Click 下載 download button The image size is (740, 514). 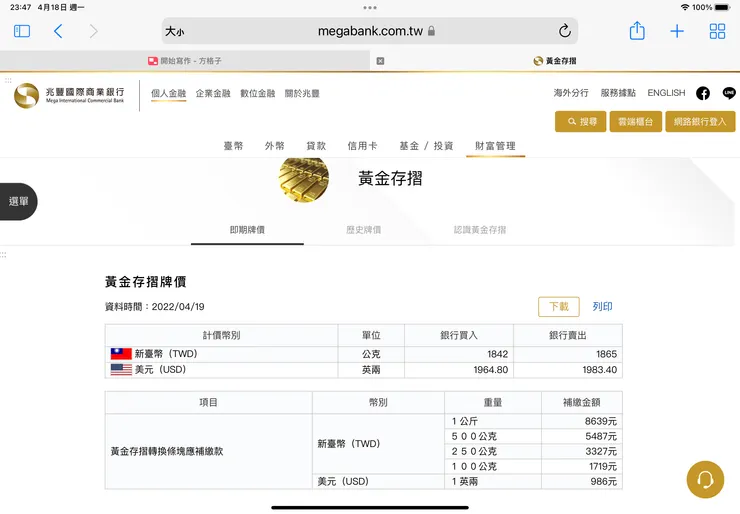(559, 307)
